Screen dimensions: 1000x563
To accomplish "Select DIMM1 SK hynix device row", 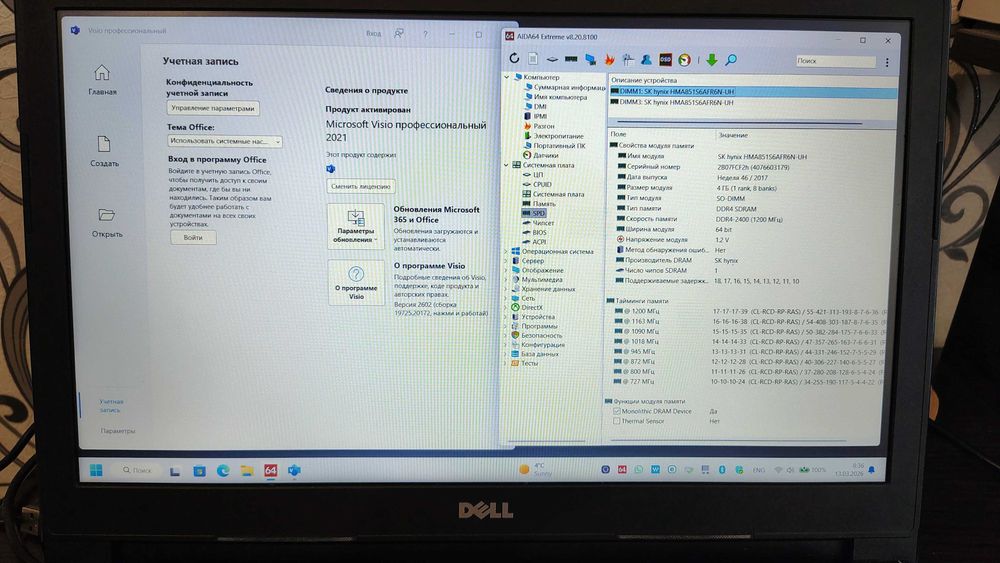I will click(753, 92).
